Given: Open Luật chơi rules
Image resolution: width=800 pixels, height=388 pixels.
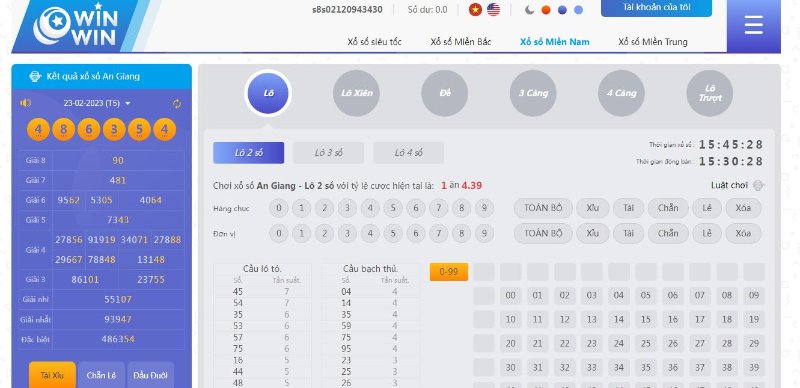Looking at the screenshot, I should tap(737, 185).
